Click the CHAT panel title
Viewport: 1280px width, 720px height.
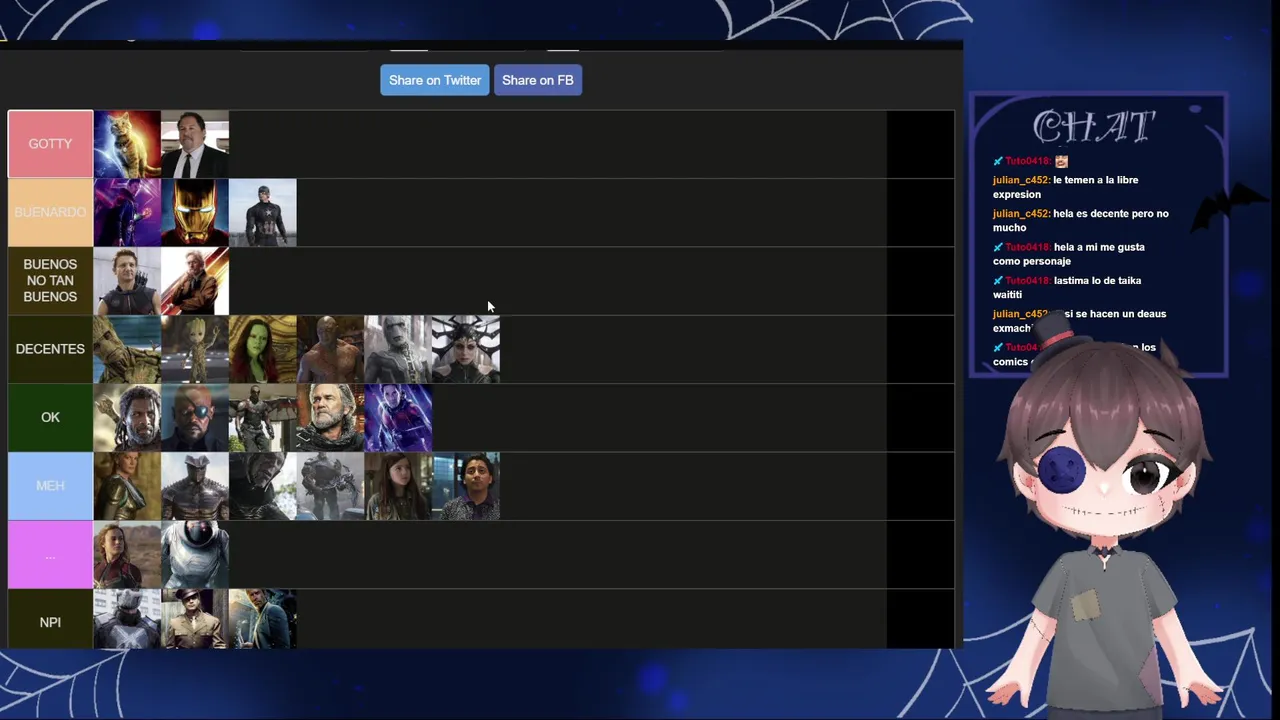pos(1094,127)
